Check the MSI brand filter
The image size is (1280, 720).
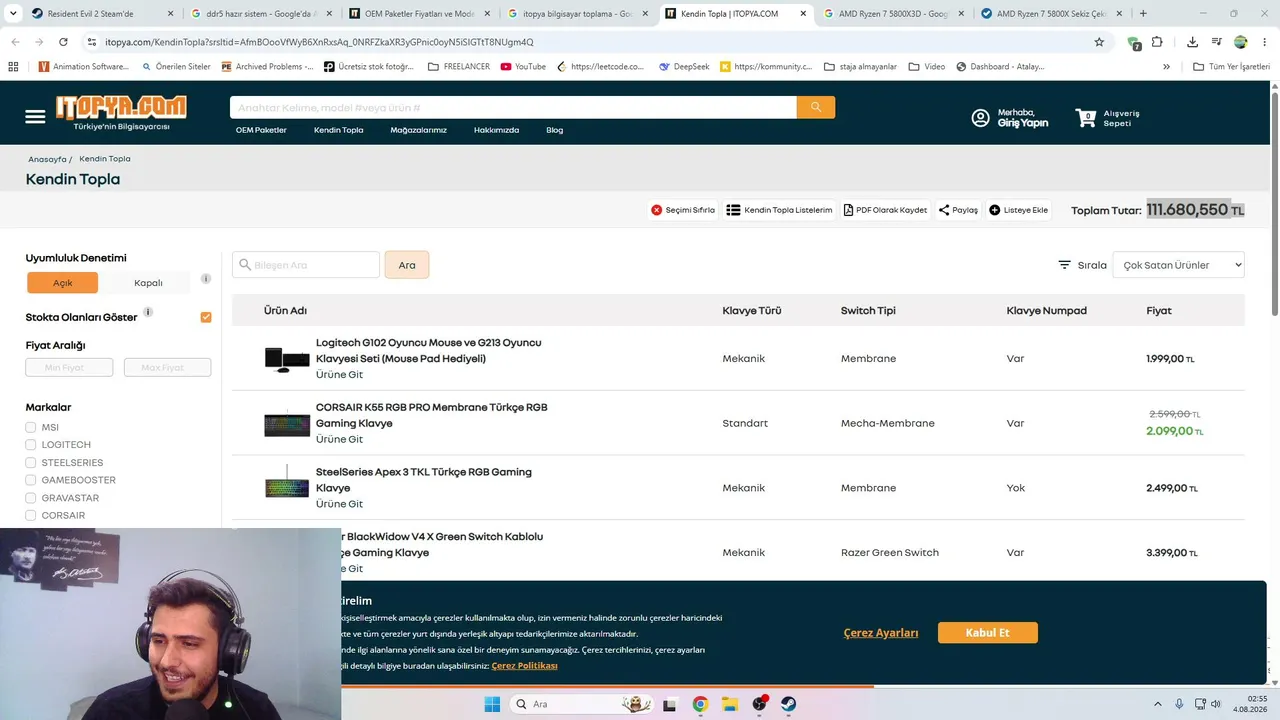[x=31, y=428]
